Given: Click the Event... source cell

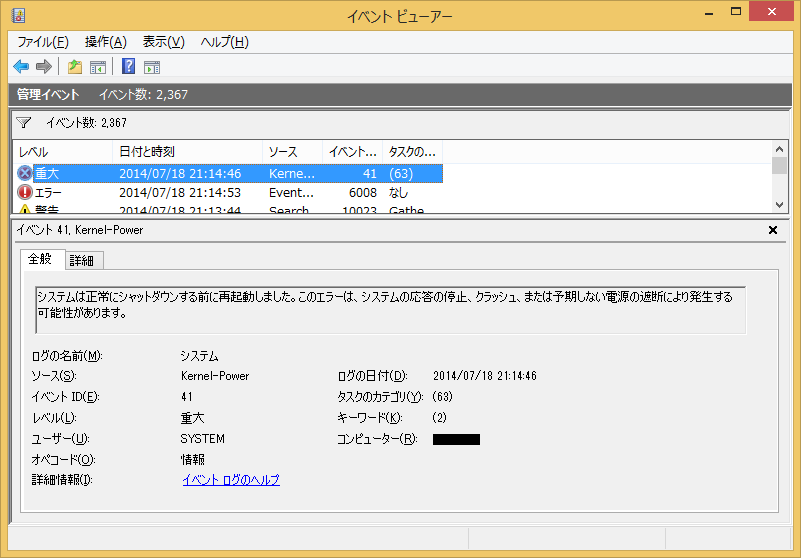Looking at the screenshot, I should [291, 193].
